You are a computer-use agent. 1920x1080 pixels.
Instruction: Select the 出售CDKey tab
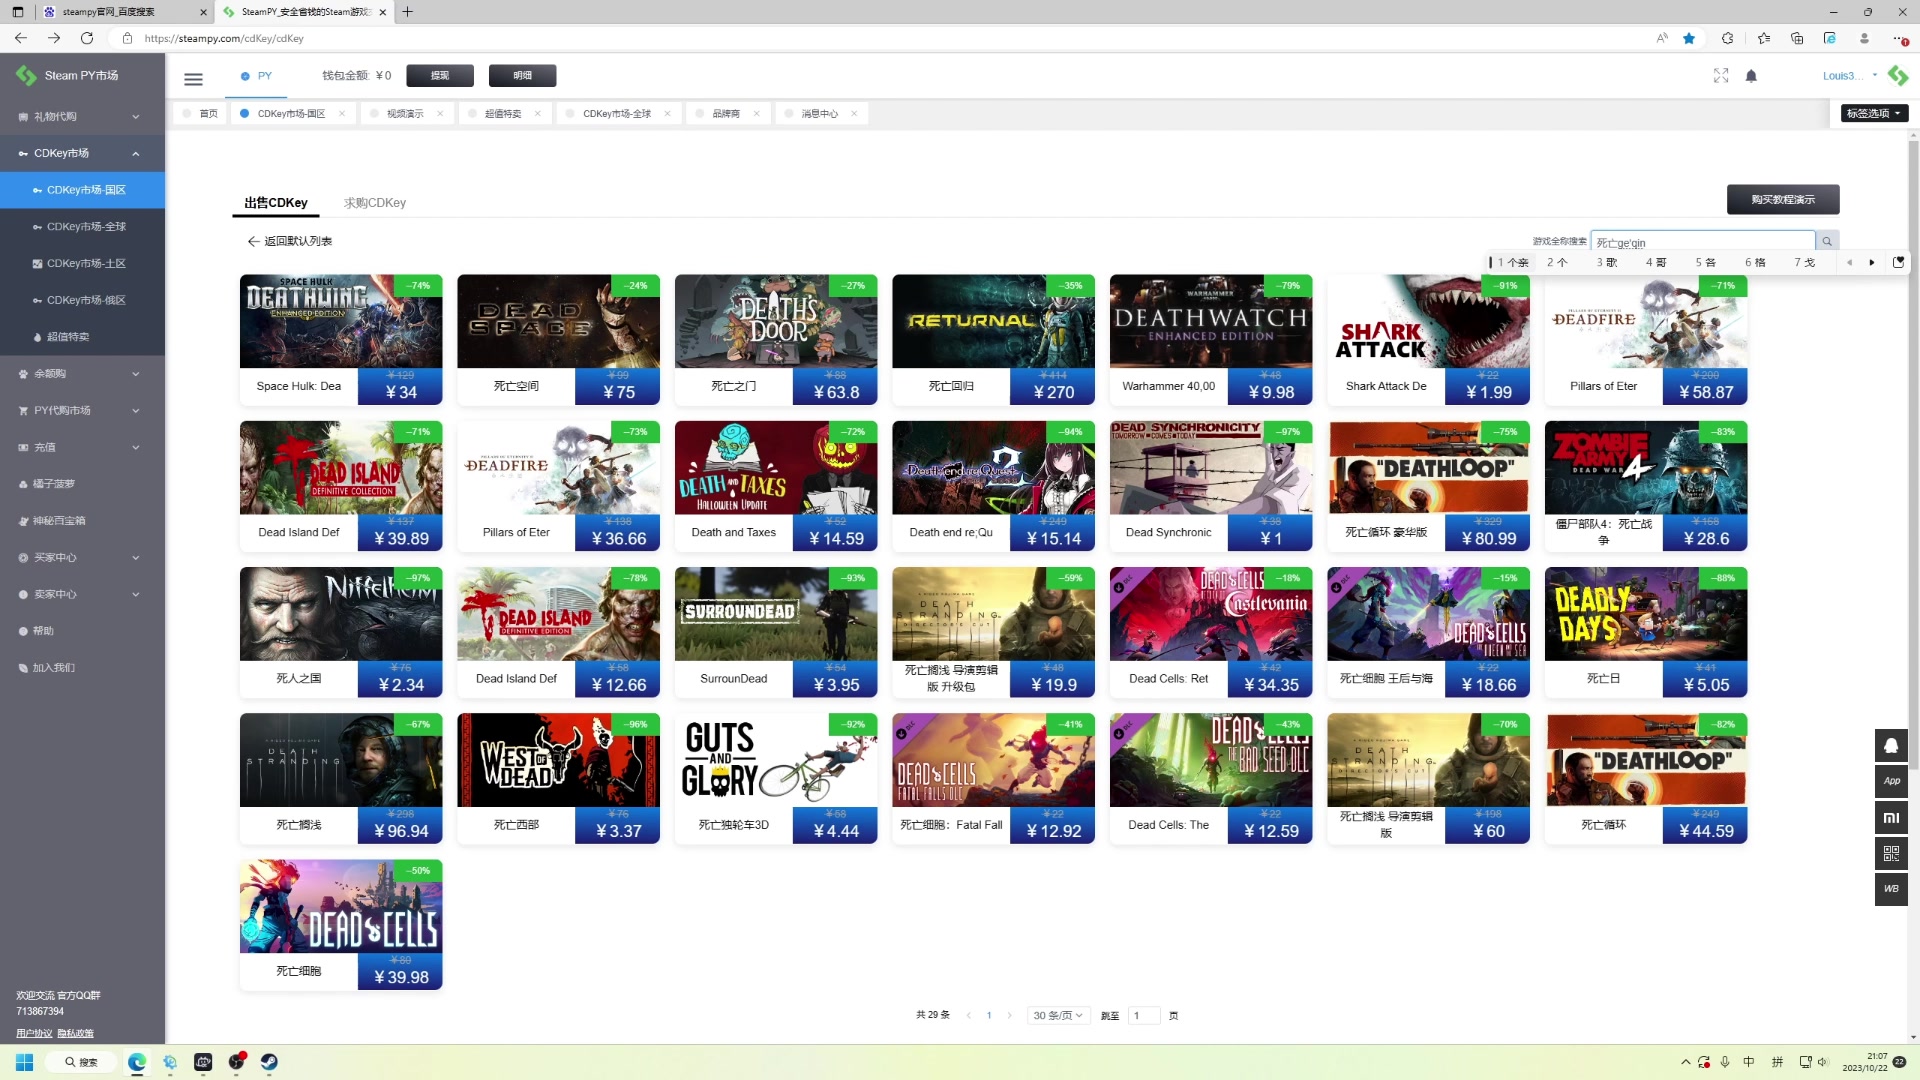pyautogui.click(x=276, y=203)
